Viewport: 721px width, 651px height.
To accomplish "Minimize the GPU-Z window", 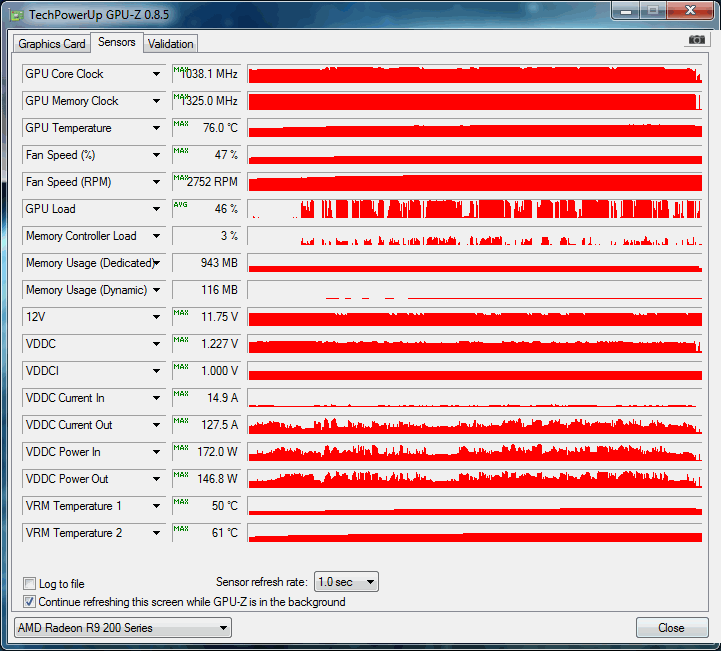I will (x=625, y=11).
